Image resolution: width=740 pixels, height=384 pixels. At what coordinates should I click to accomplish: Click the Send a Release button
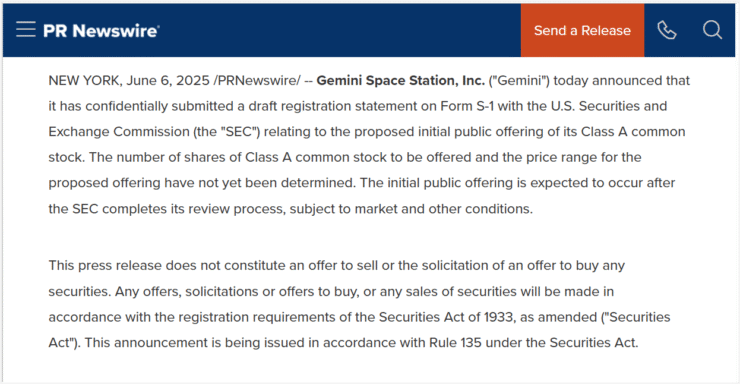582,30
